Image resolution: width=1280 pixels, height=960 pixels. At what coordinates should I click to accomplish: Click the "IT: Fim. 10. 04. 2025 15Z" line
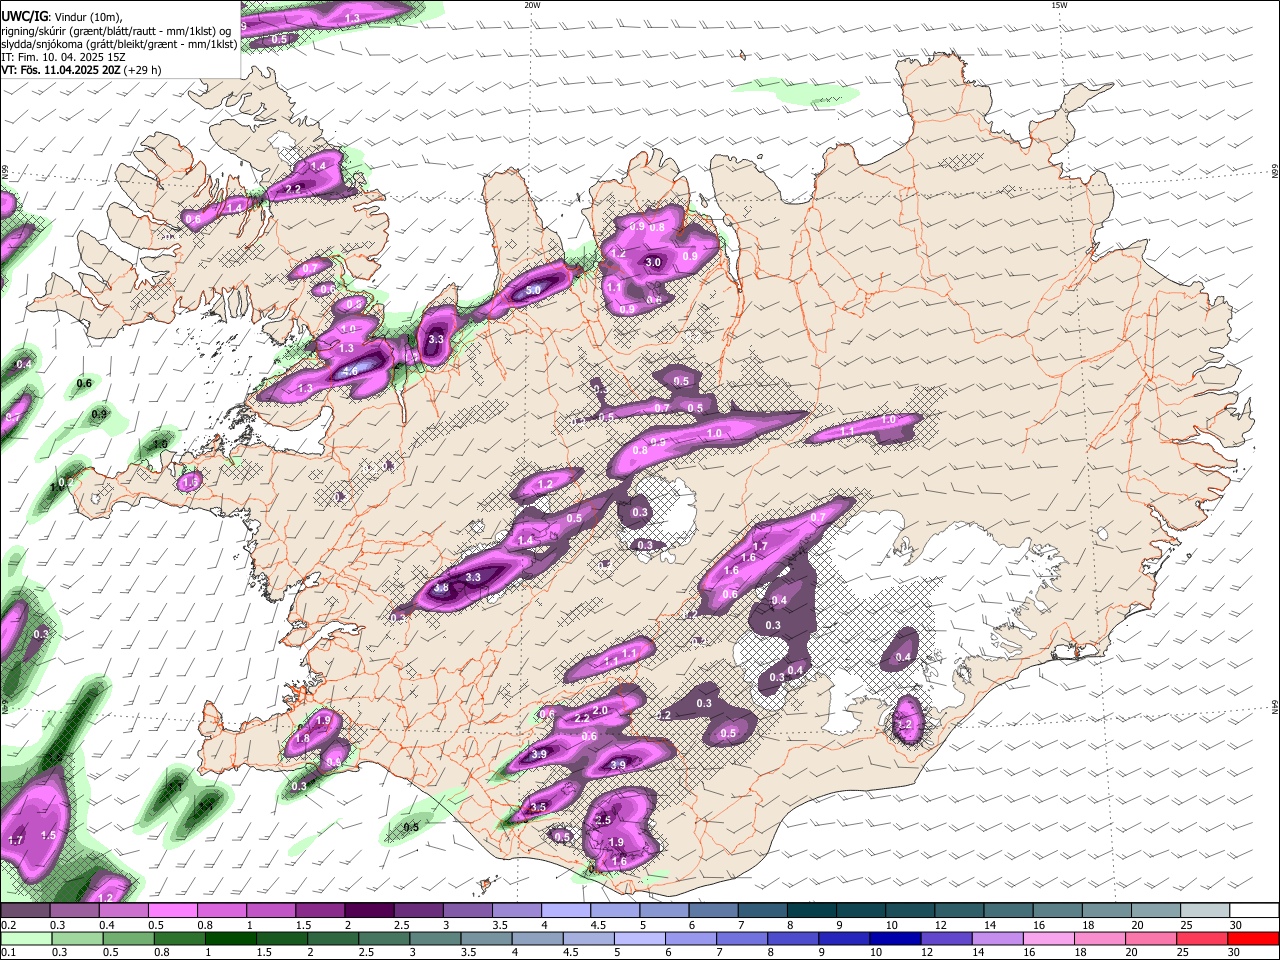pos(63,57)
